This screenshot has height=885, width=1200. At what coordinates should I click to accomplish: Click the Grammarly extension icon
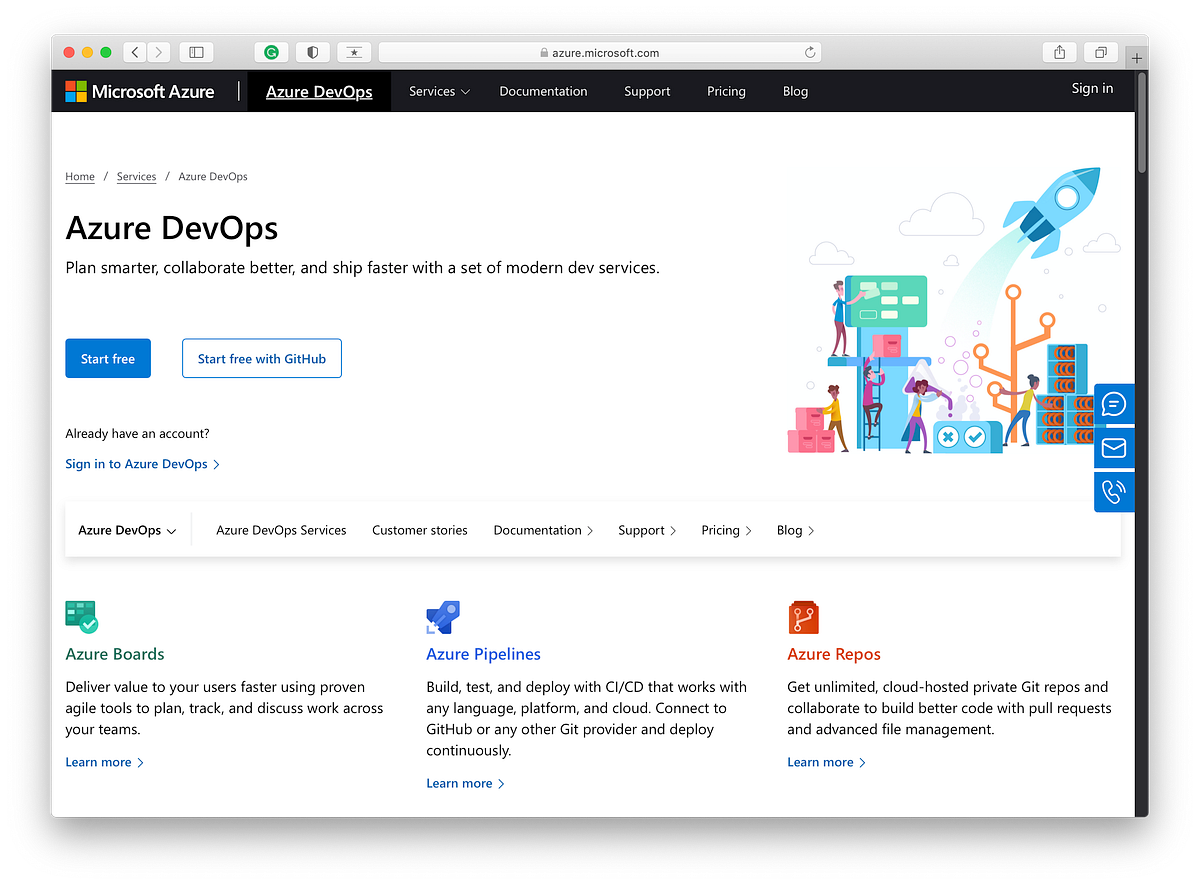pos(270,52)
